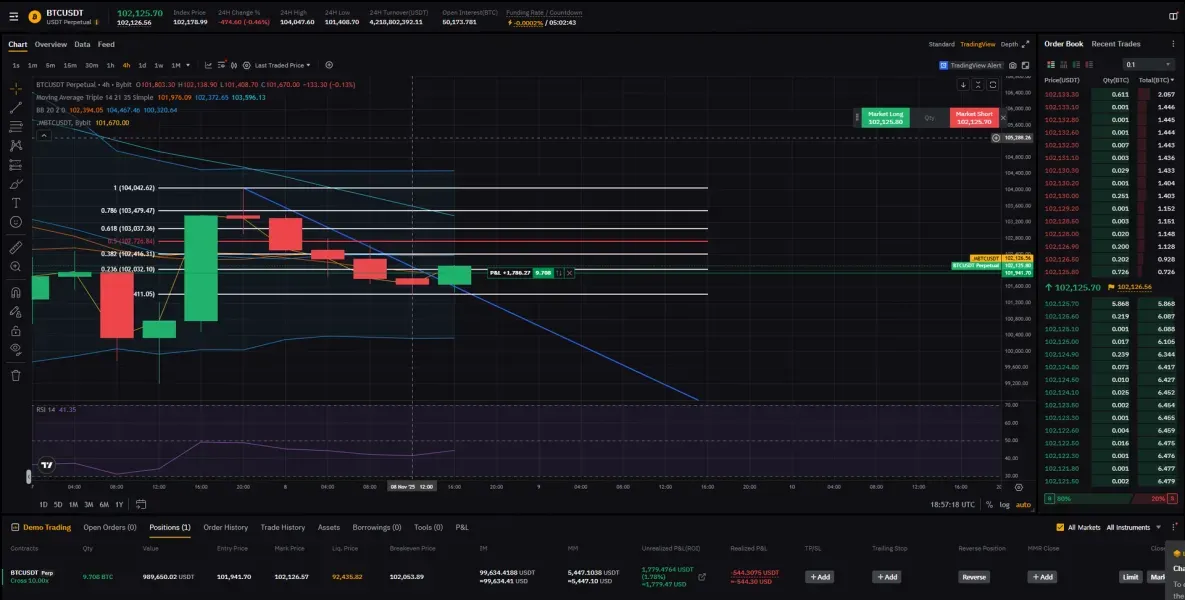Open order book three-dot options menu
This screenshot has width=1185, height=600.
pyautogui.click(x=1174, y=44)
